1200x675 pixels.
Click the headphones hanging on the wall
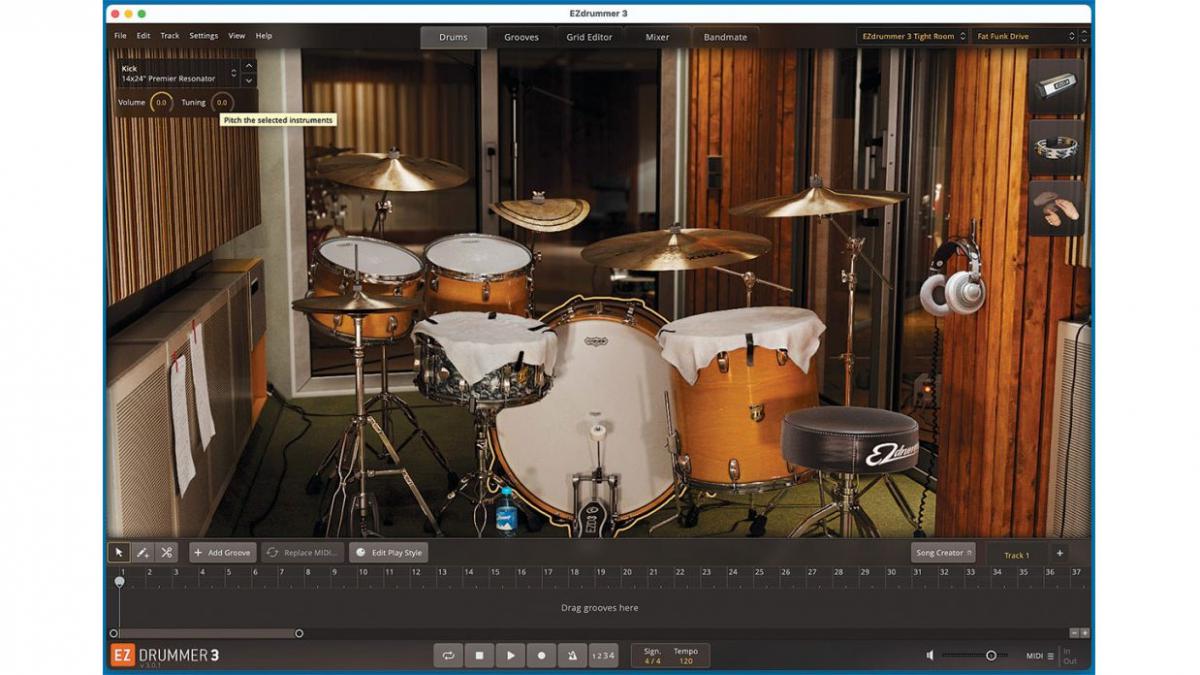952,278
